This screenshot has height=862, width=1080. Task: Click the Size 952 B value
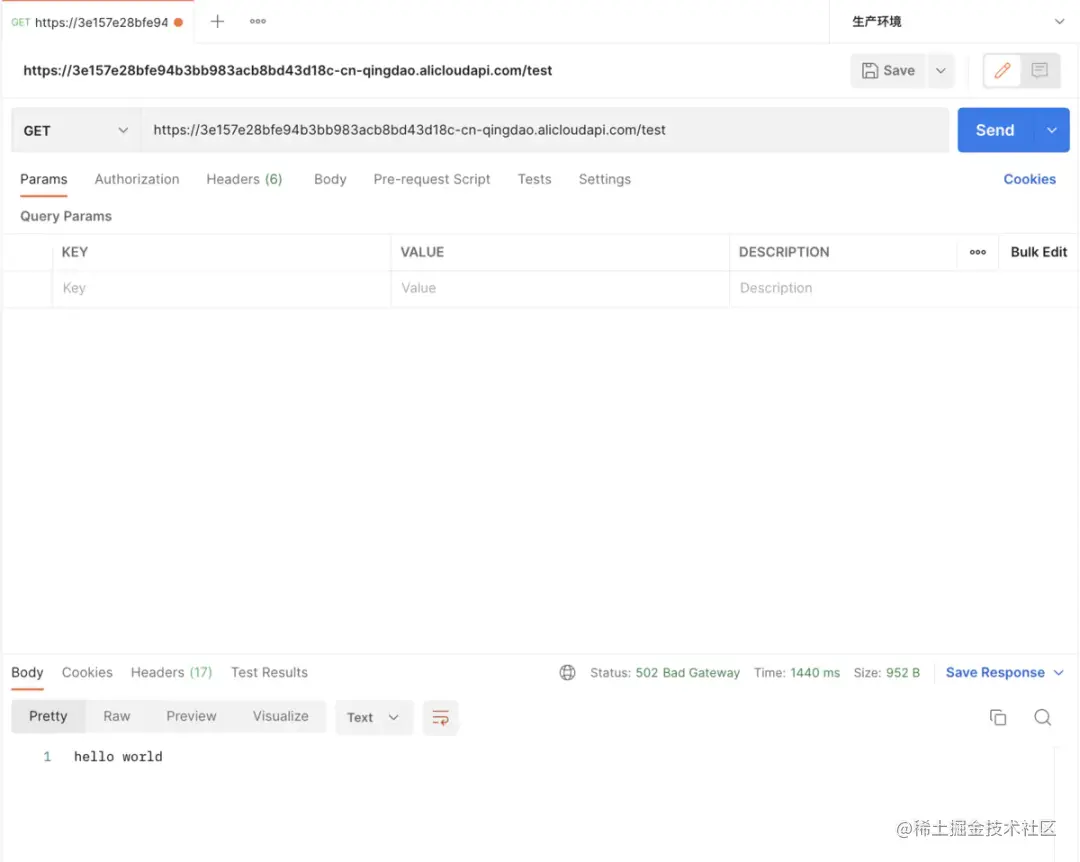click(x=902, y=673)
